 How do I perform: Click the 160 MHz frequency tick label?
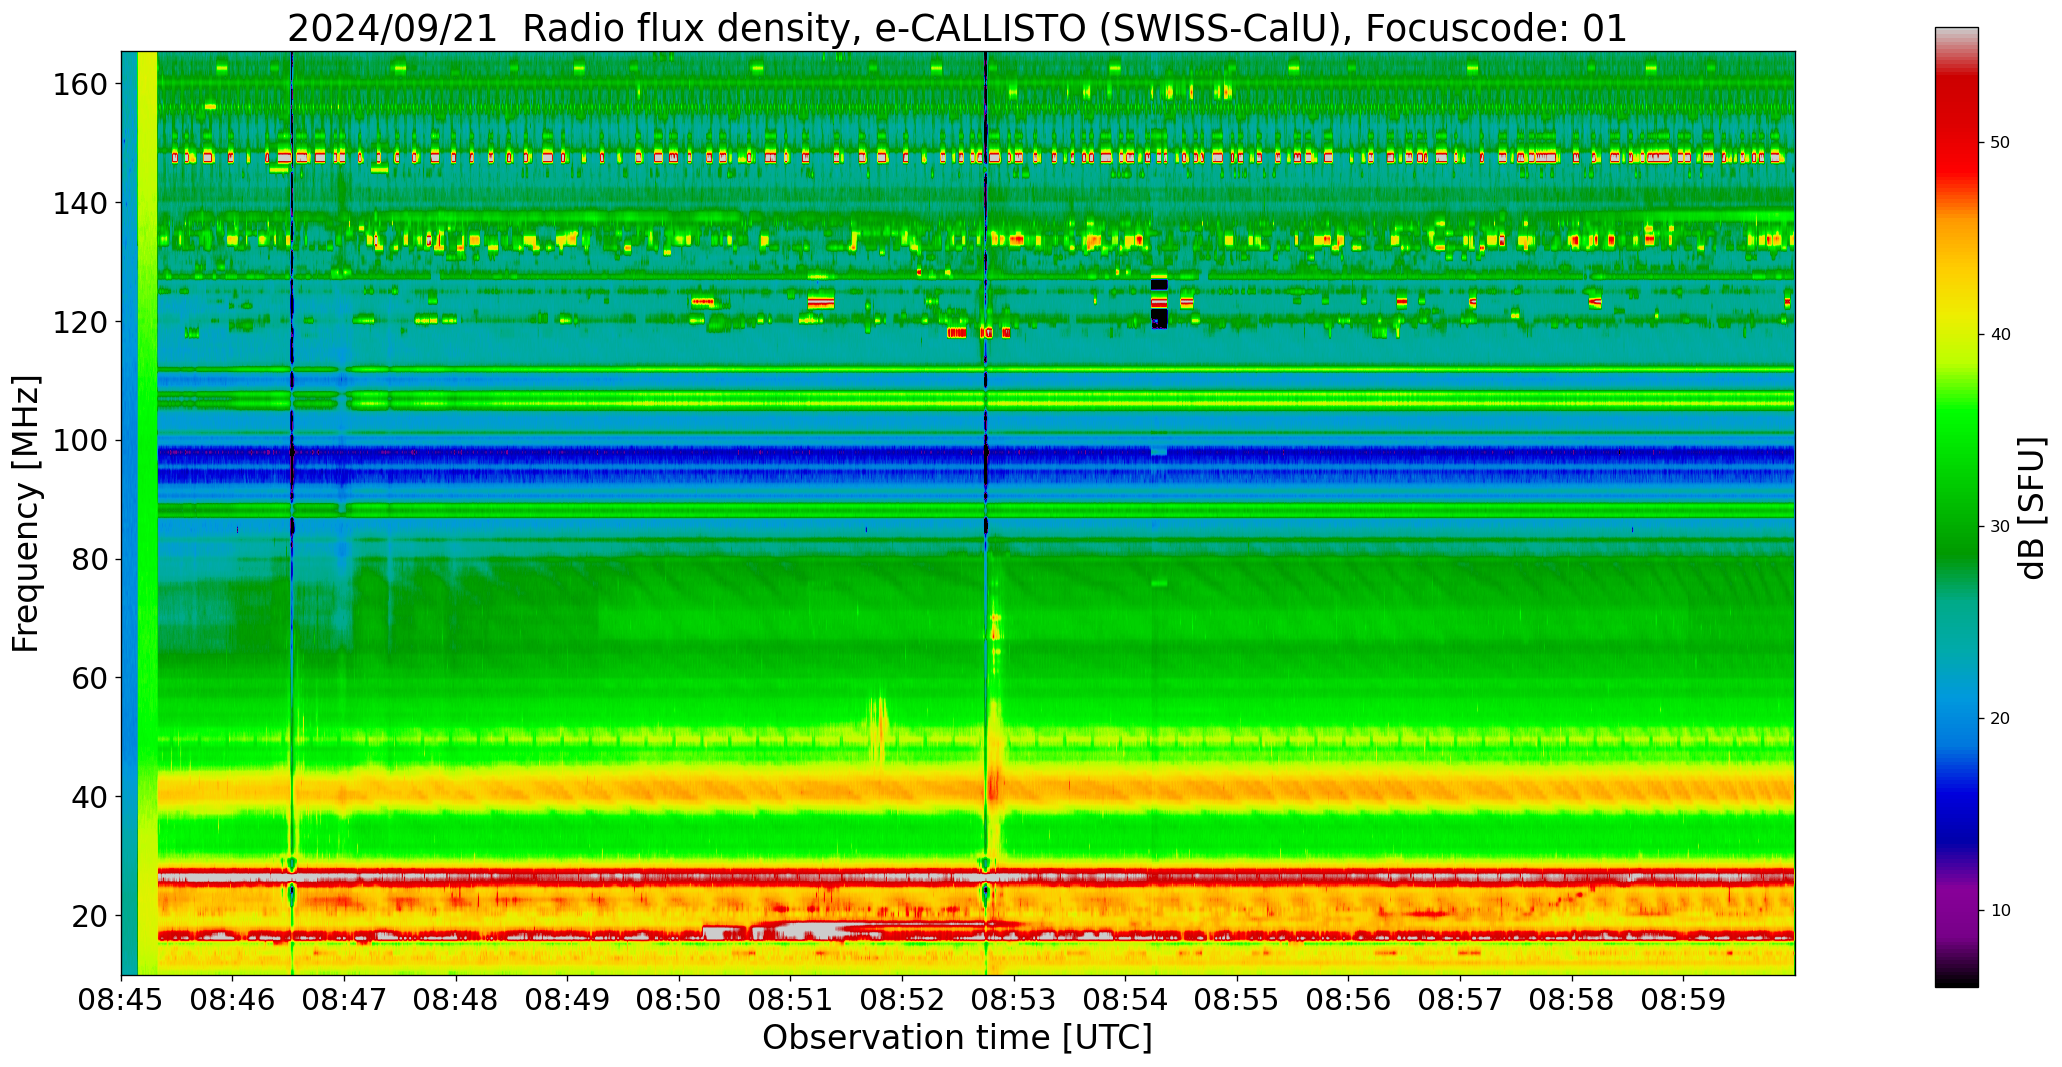pos(80,85)
